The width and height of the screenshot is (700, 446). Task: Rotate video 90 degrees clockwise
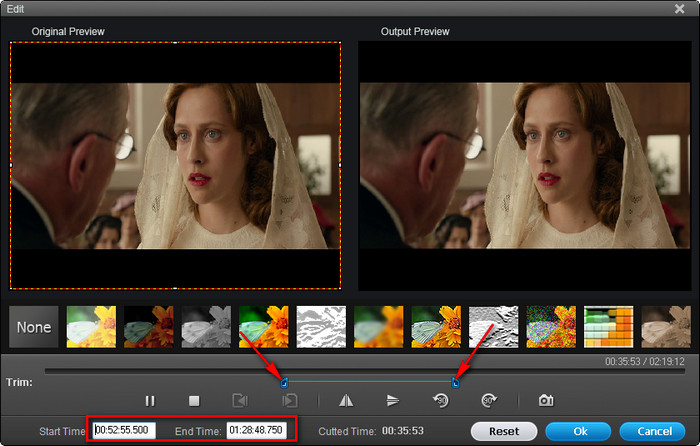point(489,401)
